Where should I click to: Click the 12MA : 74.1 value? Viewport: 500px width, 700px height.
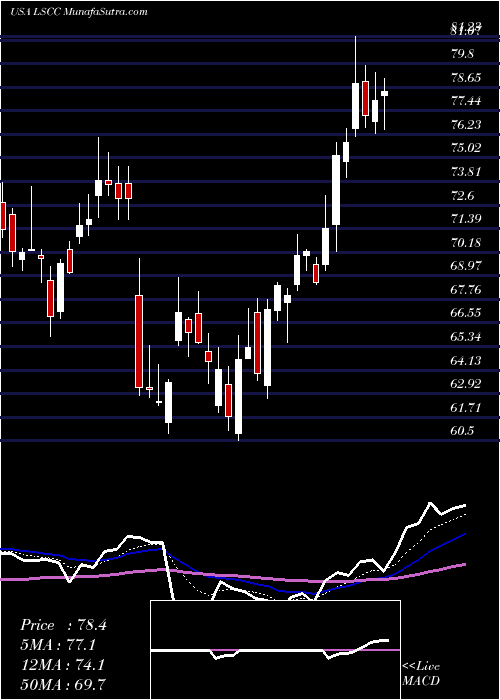tap(62, 664)
